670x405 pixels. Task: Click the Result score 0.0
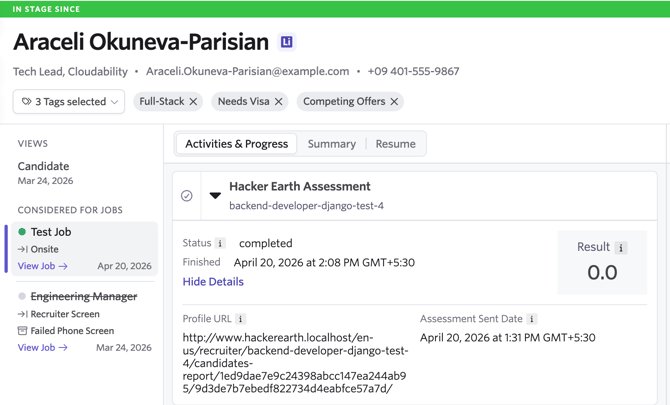pos(602,273)
